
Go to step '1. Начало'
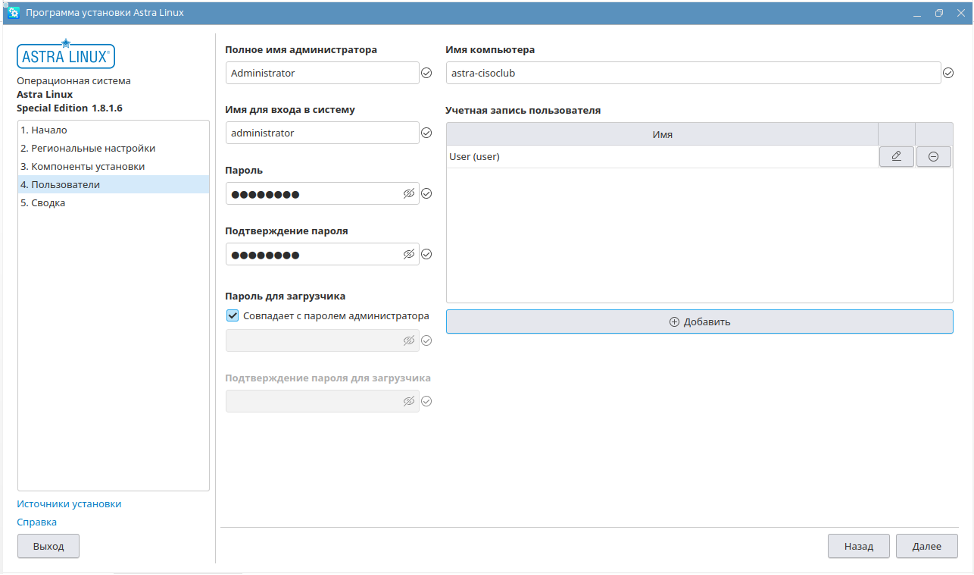pos(43,130)
